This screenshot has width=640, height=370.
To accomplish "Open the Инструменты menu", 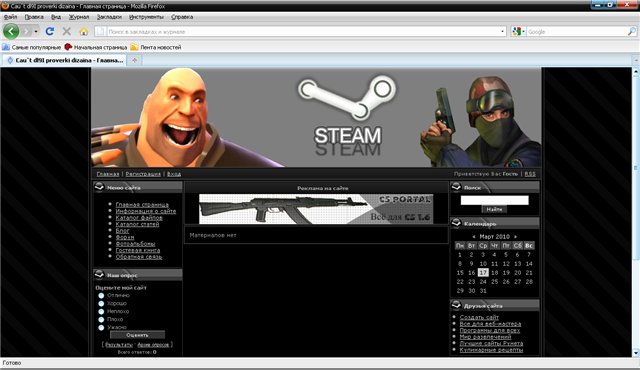I will [146, 17].
